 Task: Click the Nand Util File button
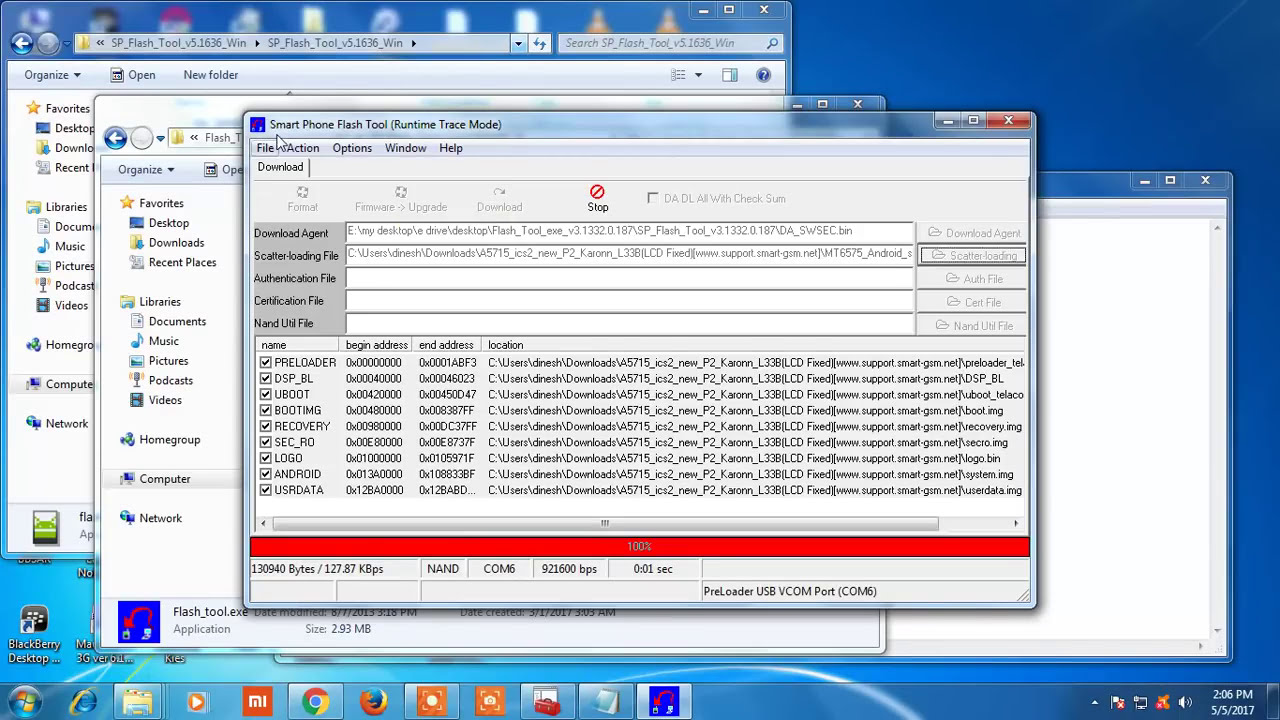point(971,325)
